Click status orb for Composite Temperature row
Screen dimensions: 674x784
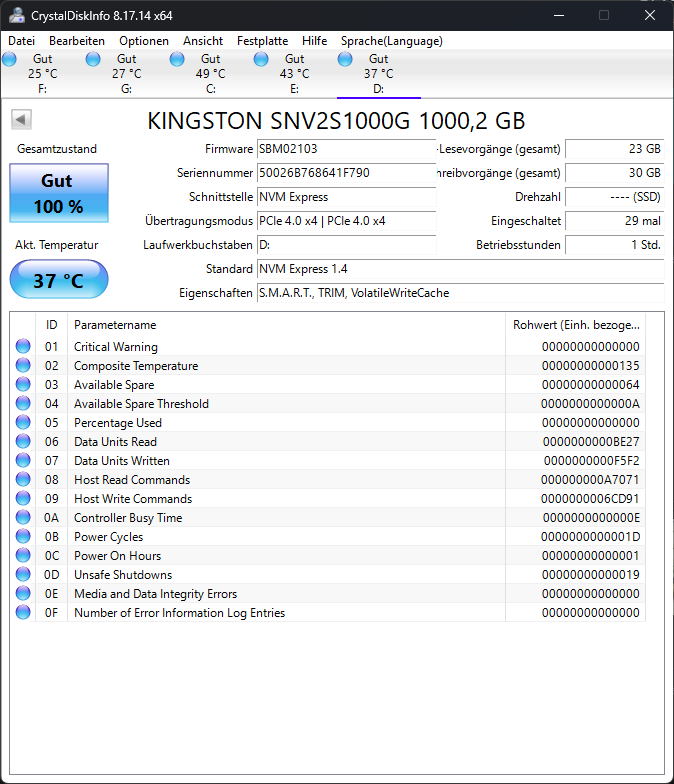[x=23, y=365]
